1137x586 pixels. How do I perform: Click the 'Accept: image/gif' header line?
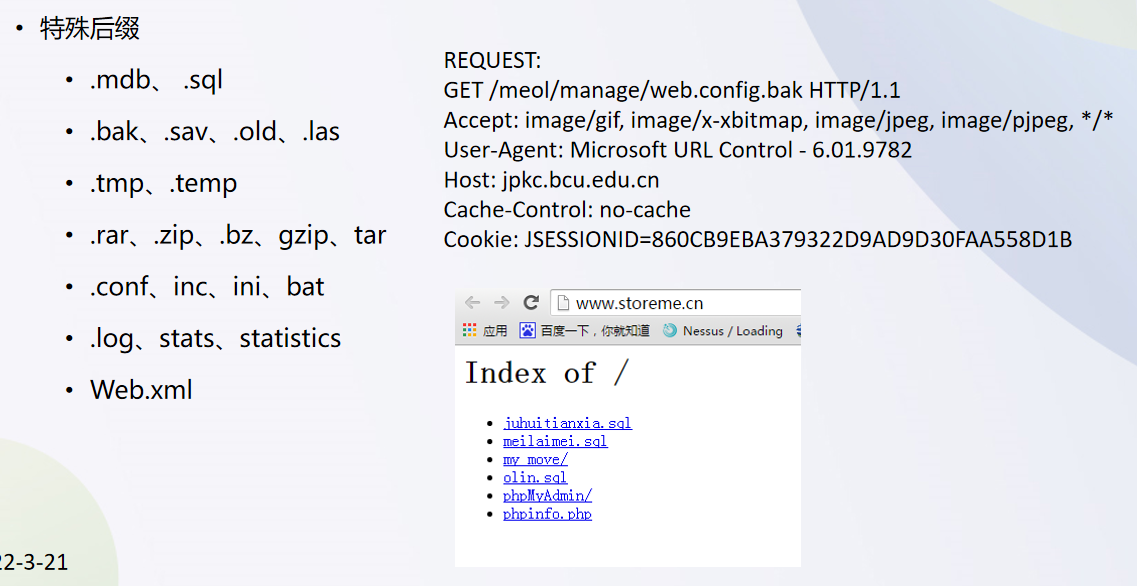pos(778,120)
